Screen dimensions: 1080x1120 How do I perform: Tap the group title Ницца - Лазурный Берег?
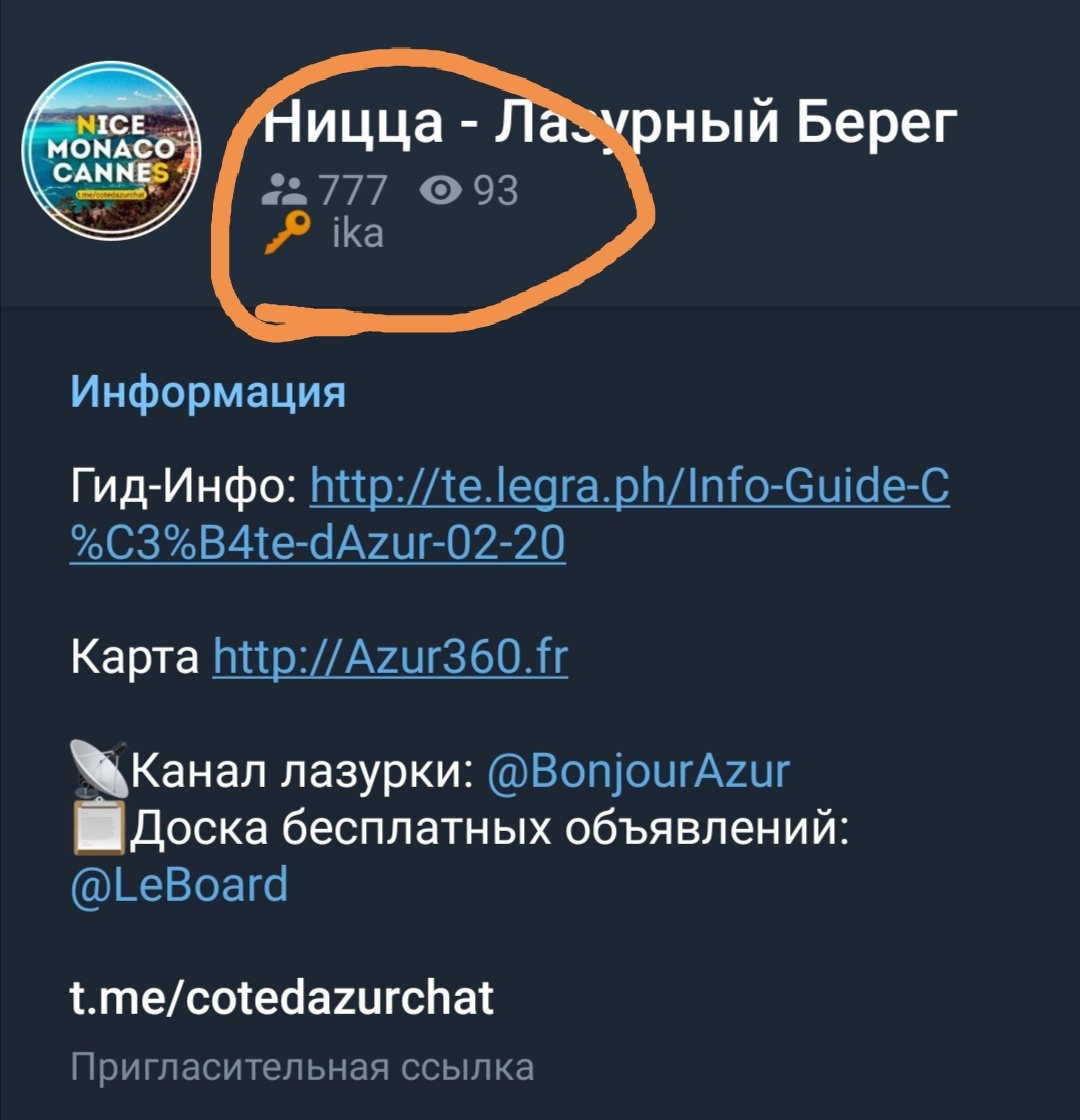coord(610,121)
